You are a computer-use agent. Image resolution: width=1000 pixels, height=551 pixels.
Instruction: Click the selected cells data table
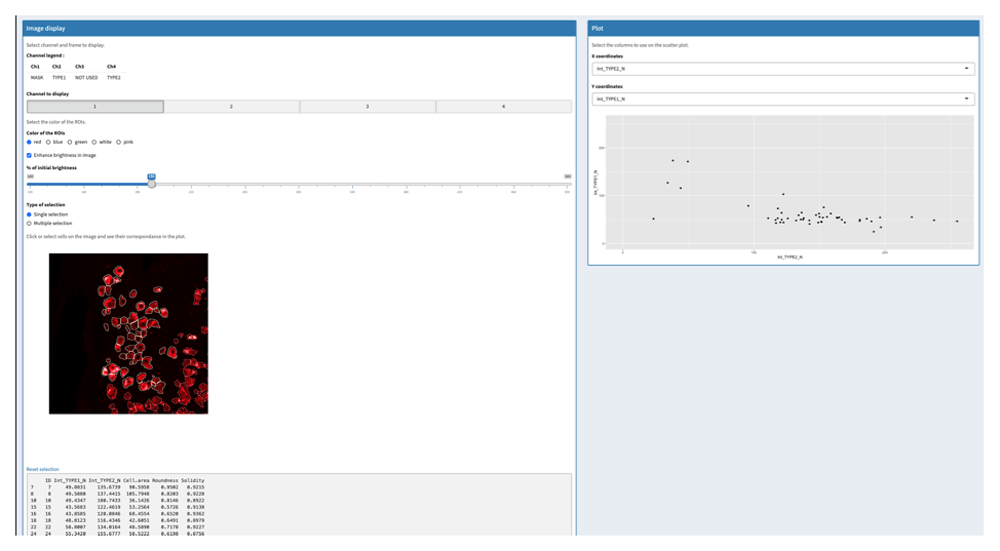298,507
